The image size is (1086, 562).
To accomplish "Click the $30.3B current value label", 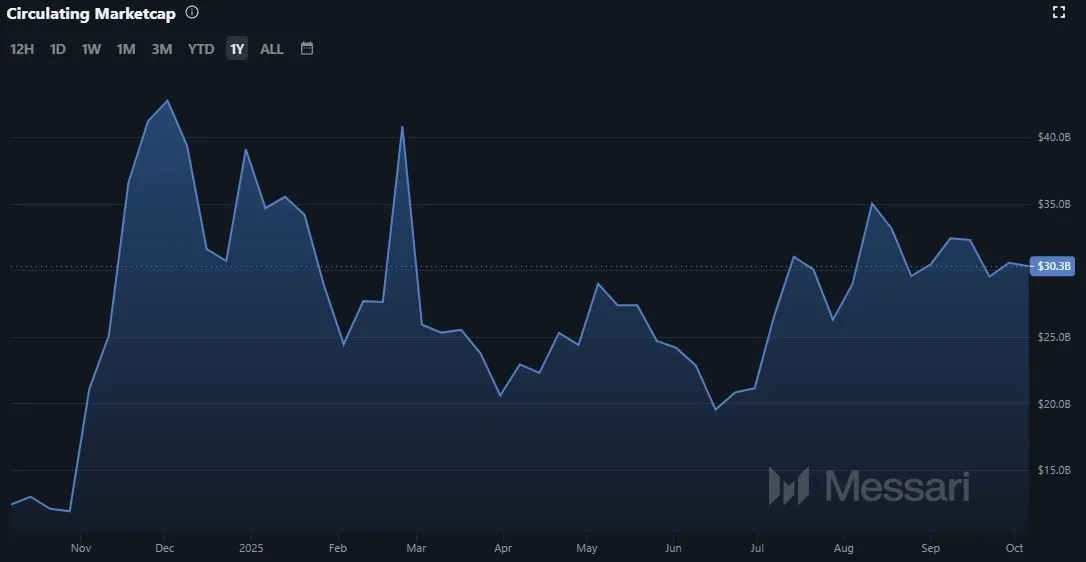I will click(1055, 267).
